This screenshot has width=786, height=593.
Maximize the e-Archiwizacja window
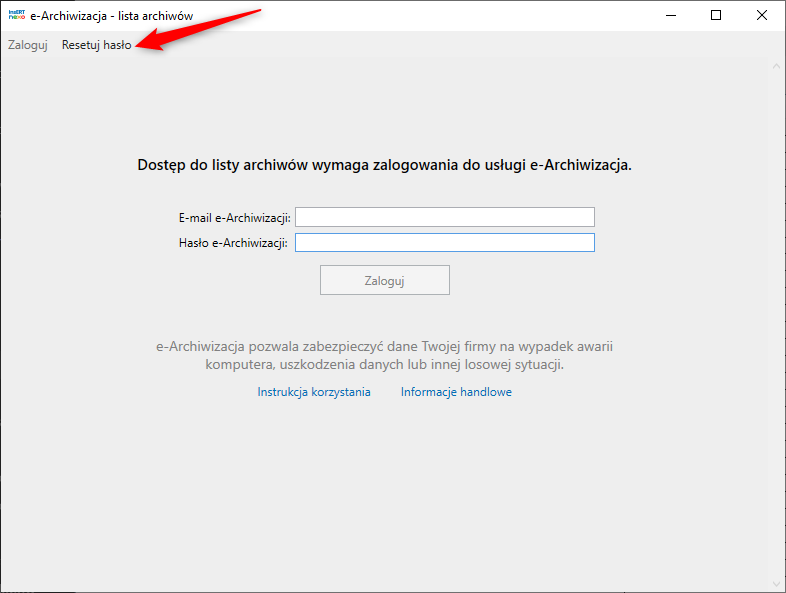click(716, 16)
